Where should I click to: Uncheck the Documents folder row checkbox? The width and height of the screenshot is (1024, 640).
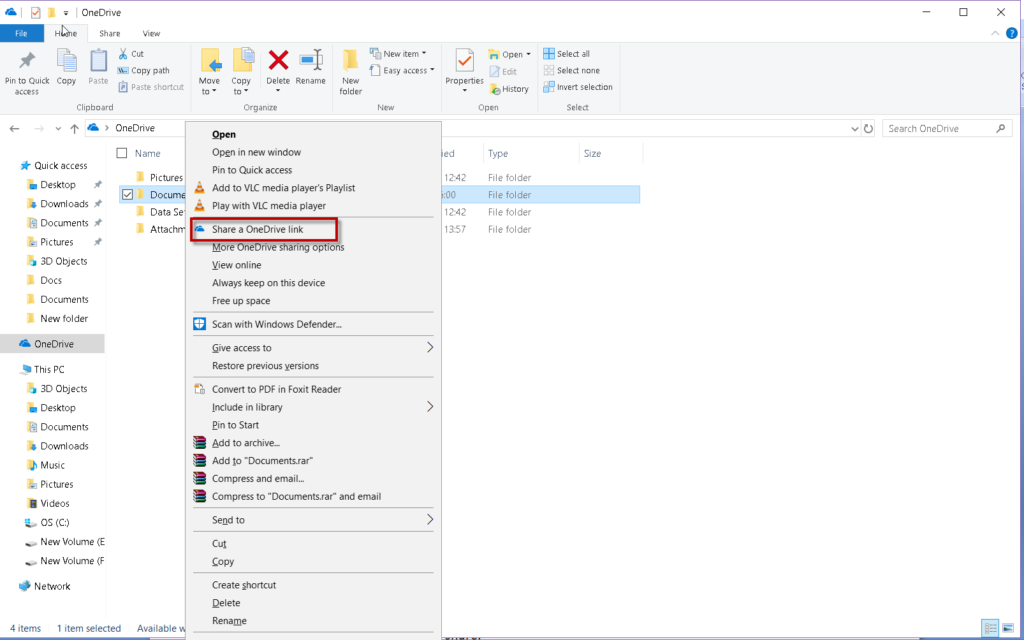pos(127,195)
